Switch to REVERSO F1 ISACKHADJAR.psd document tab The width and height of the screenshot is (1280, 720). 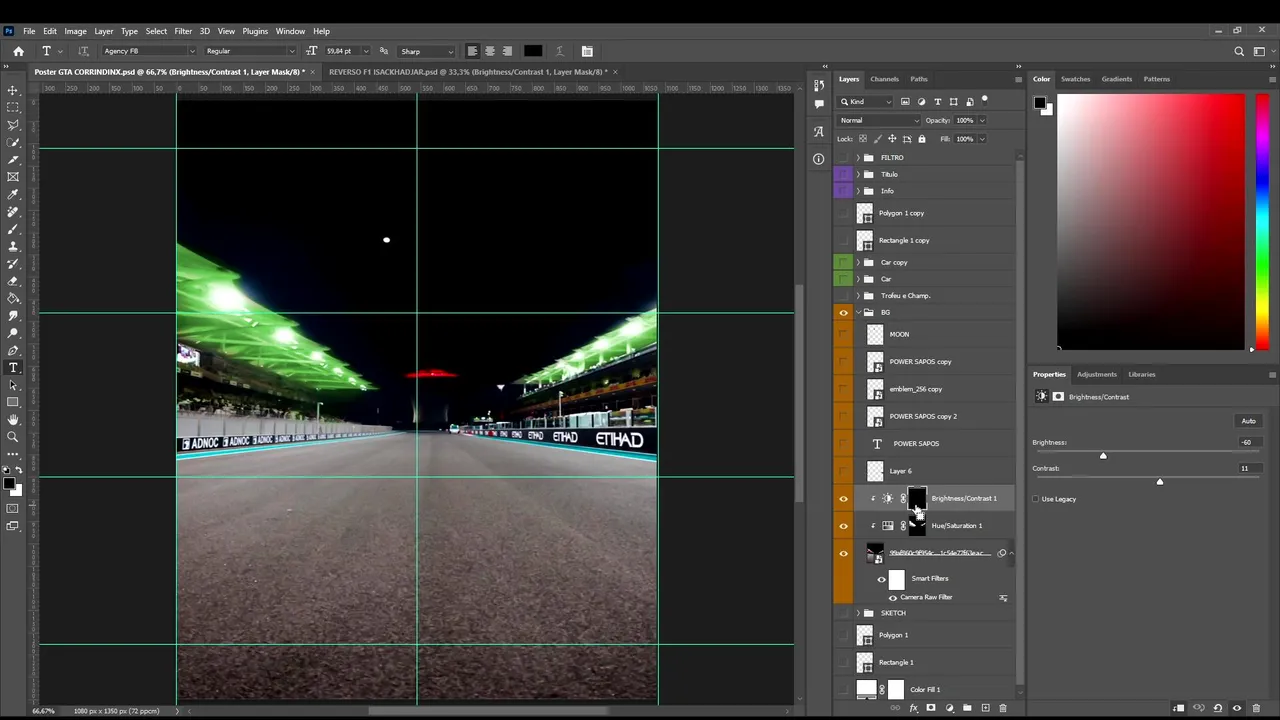(x=467, y=72)
